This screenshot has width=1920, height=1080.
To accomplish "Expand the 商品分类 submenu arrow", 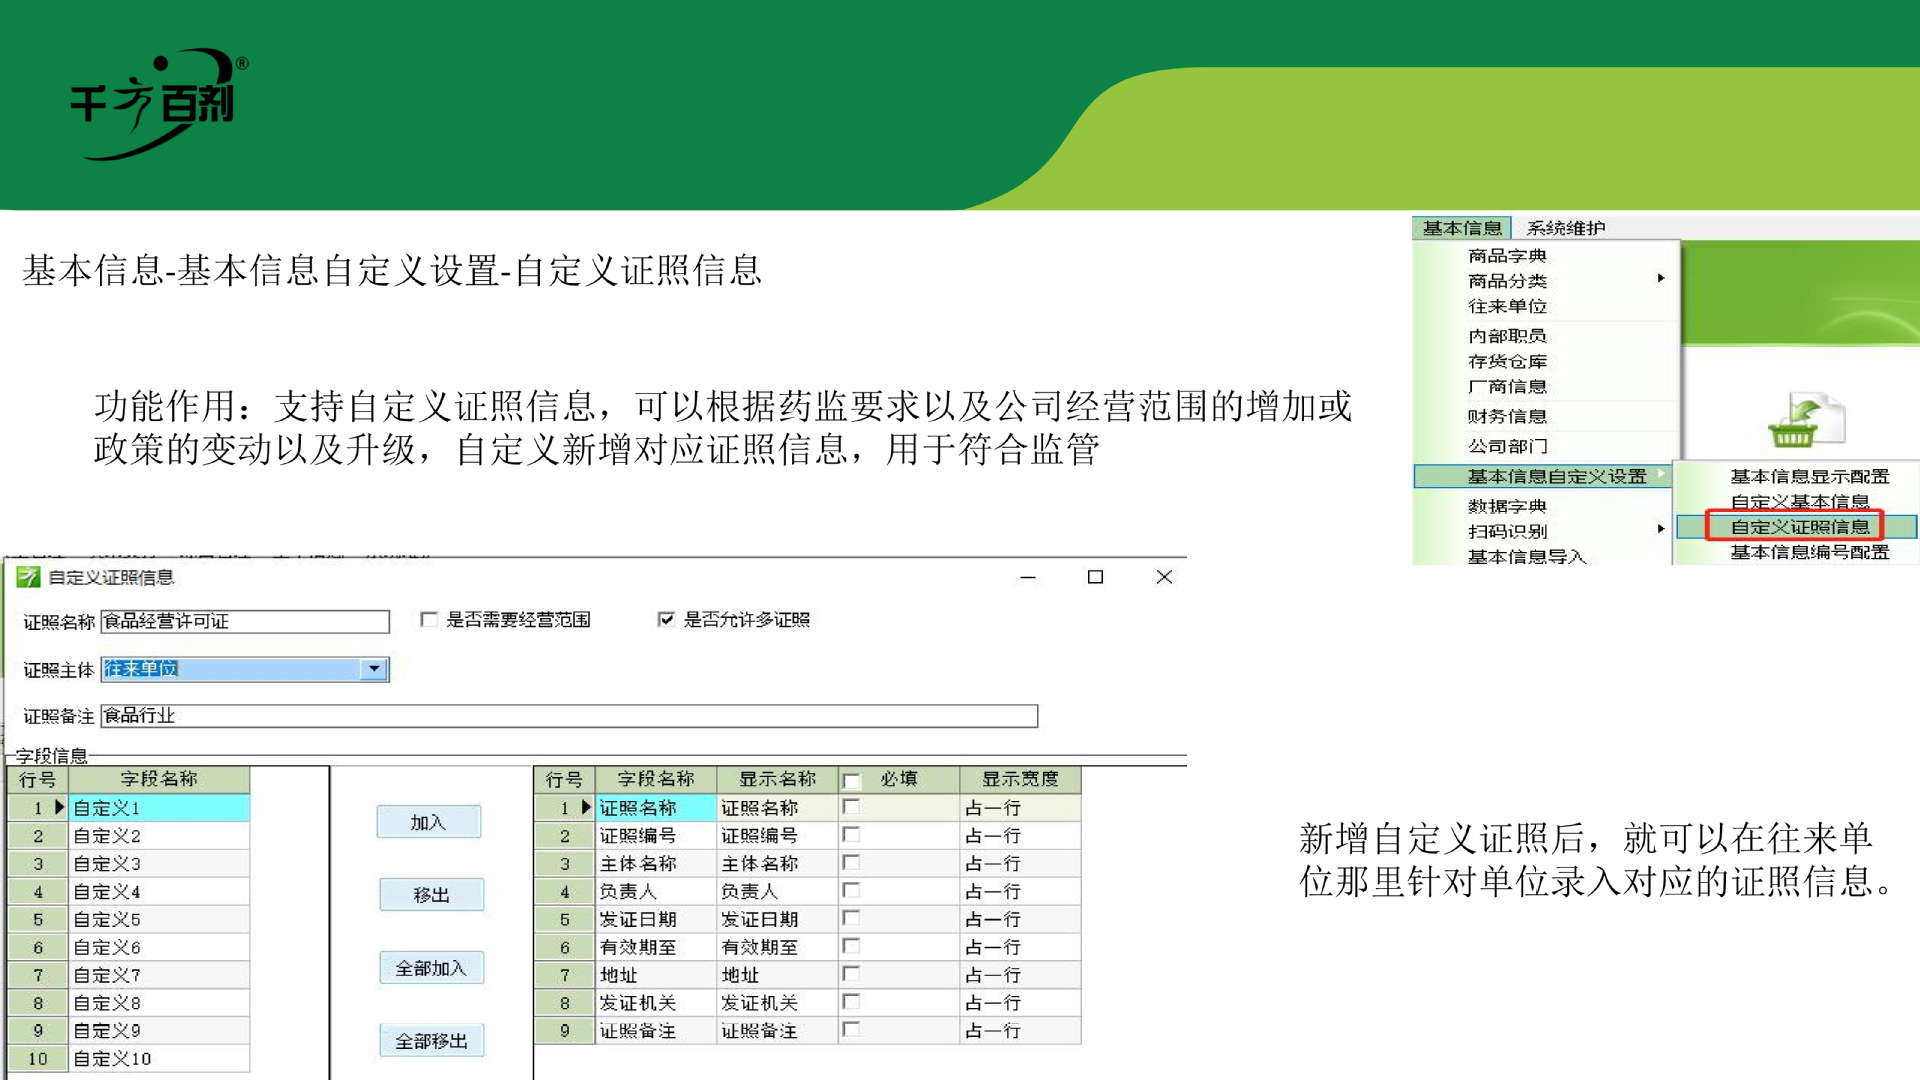I will tap(1661, 279).
